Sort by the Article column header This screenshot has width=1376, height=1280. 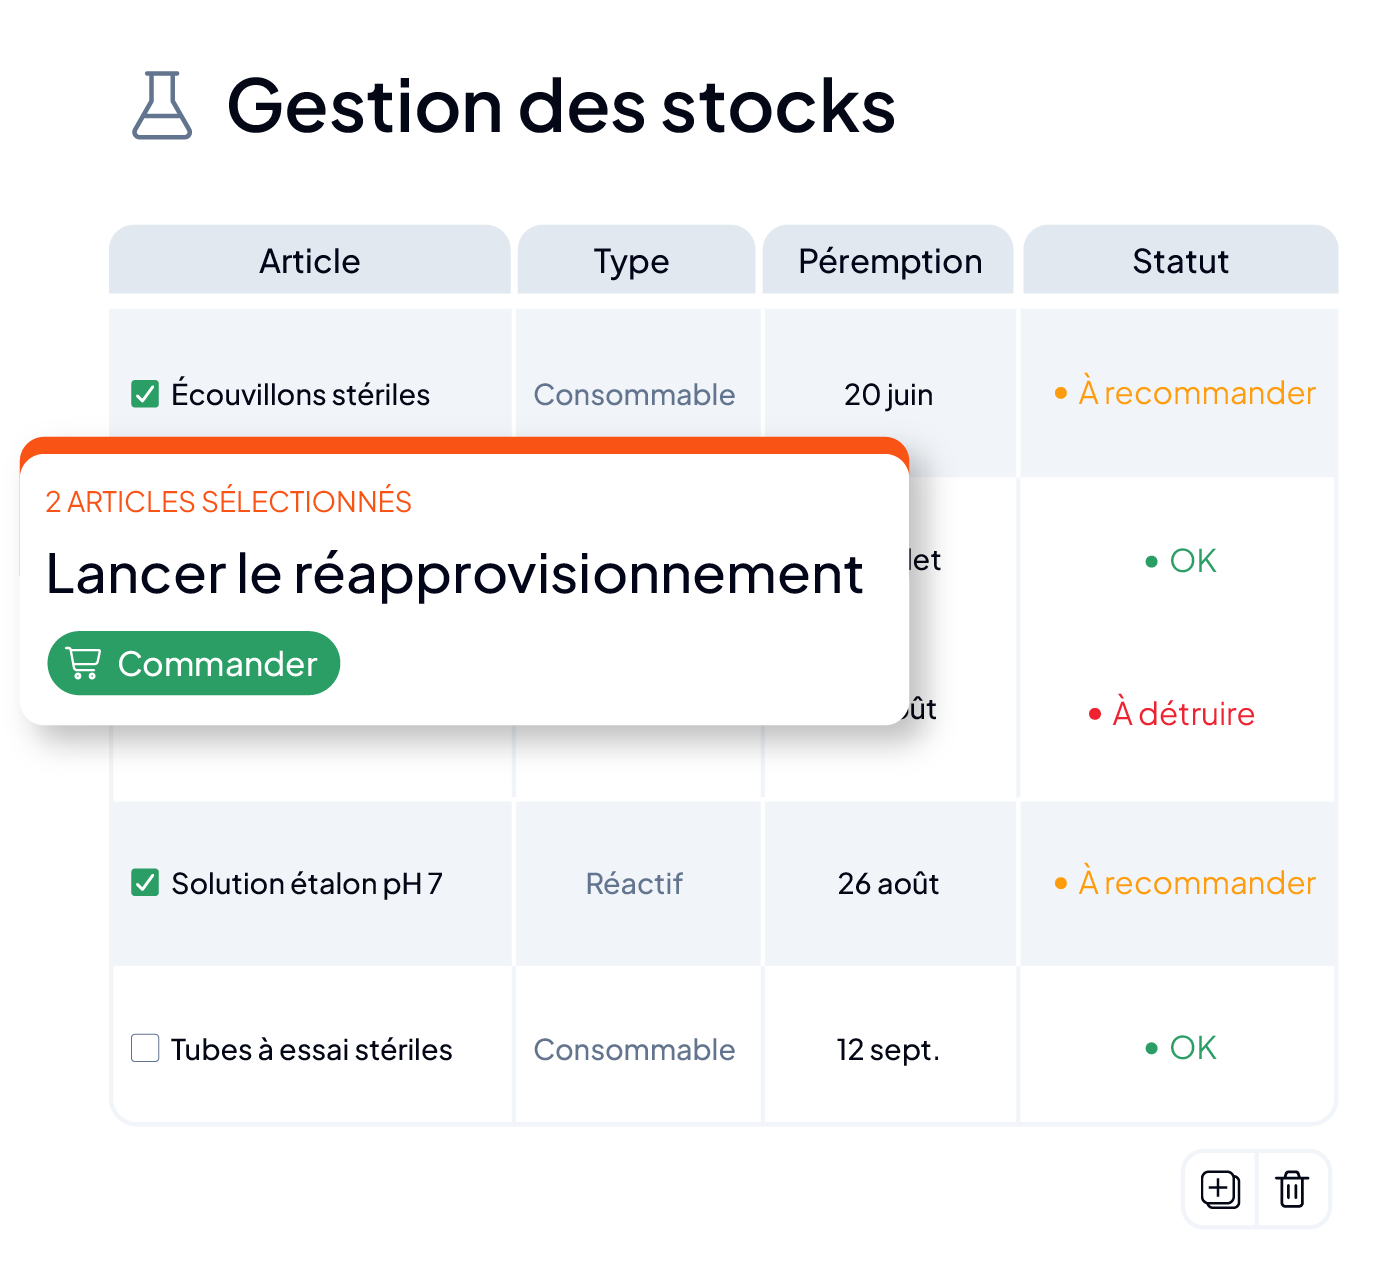(x=310, y=260)
